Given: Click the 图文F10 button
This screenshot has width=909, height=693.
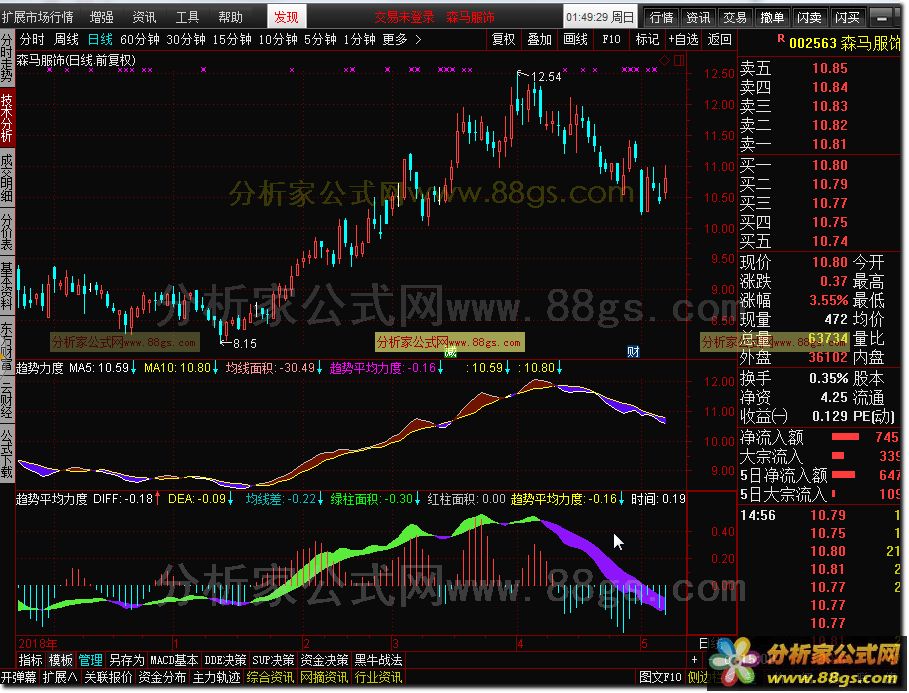Looking at the screenshot, I should tap(660, 677).
